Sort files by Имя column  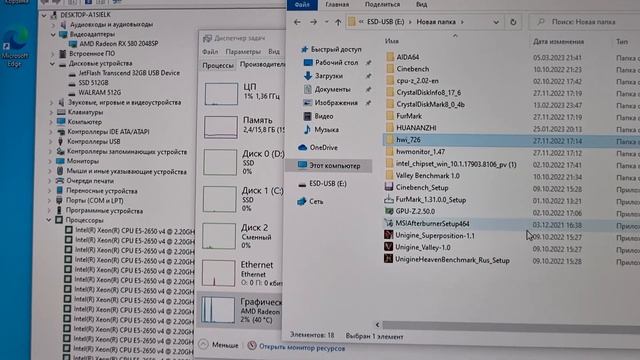pos(392,41)
